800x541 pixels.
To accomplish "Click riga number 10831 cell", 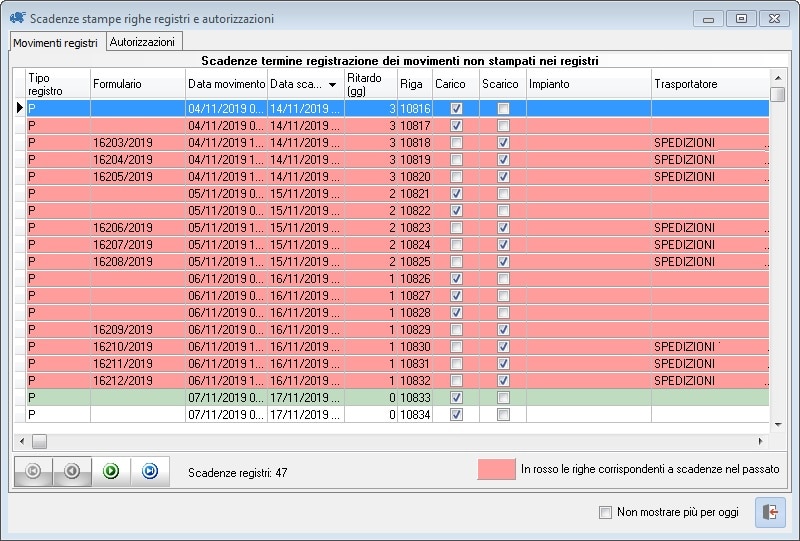I will [x=415, y=363].
